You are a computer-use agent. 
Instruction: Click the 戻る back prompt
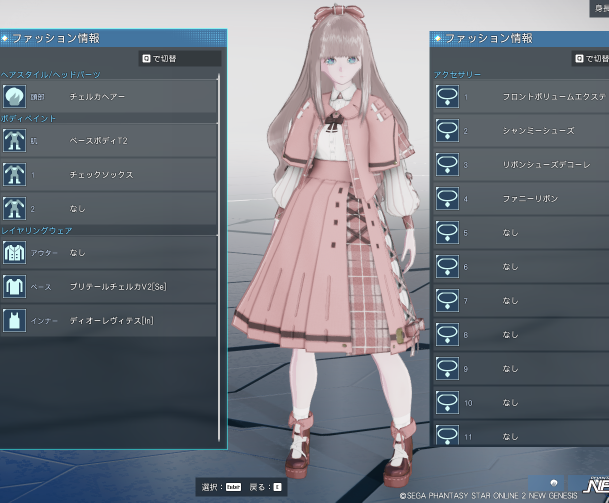click(x=265, y=487)
